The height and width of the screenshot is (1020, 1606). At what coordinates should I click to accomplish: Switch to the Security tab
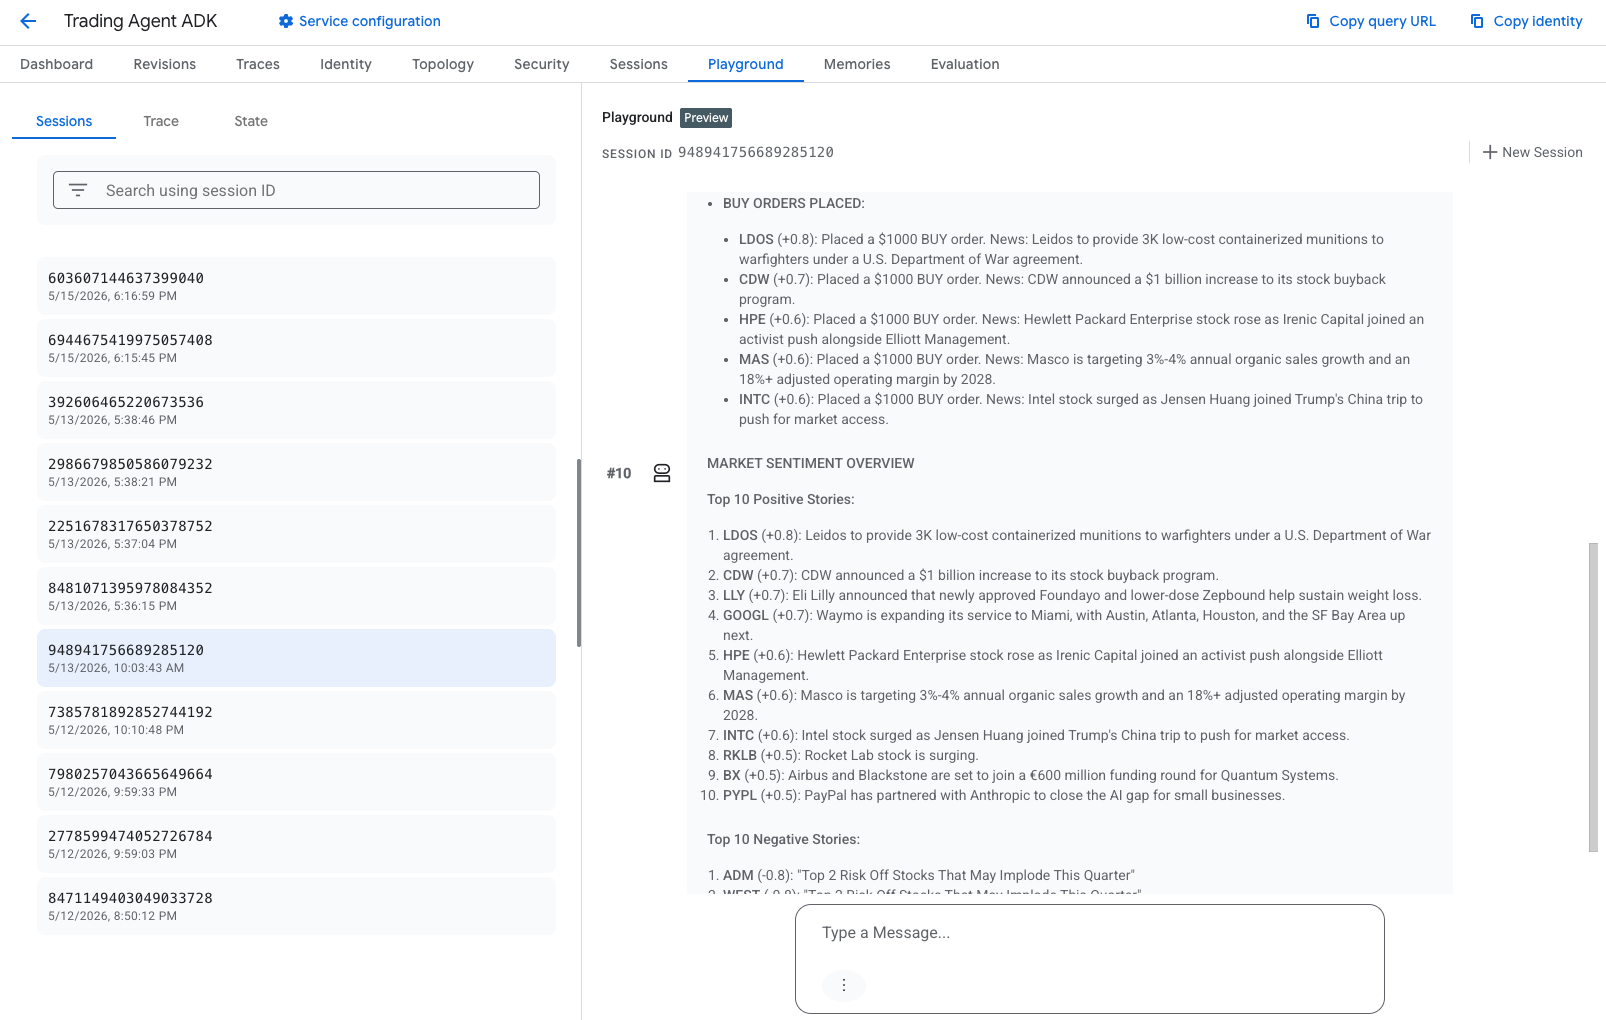pos(542,64)
